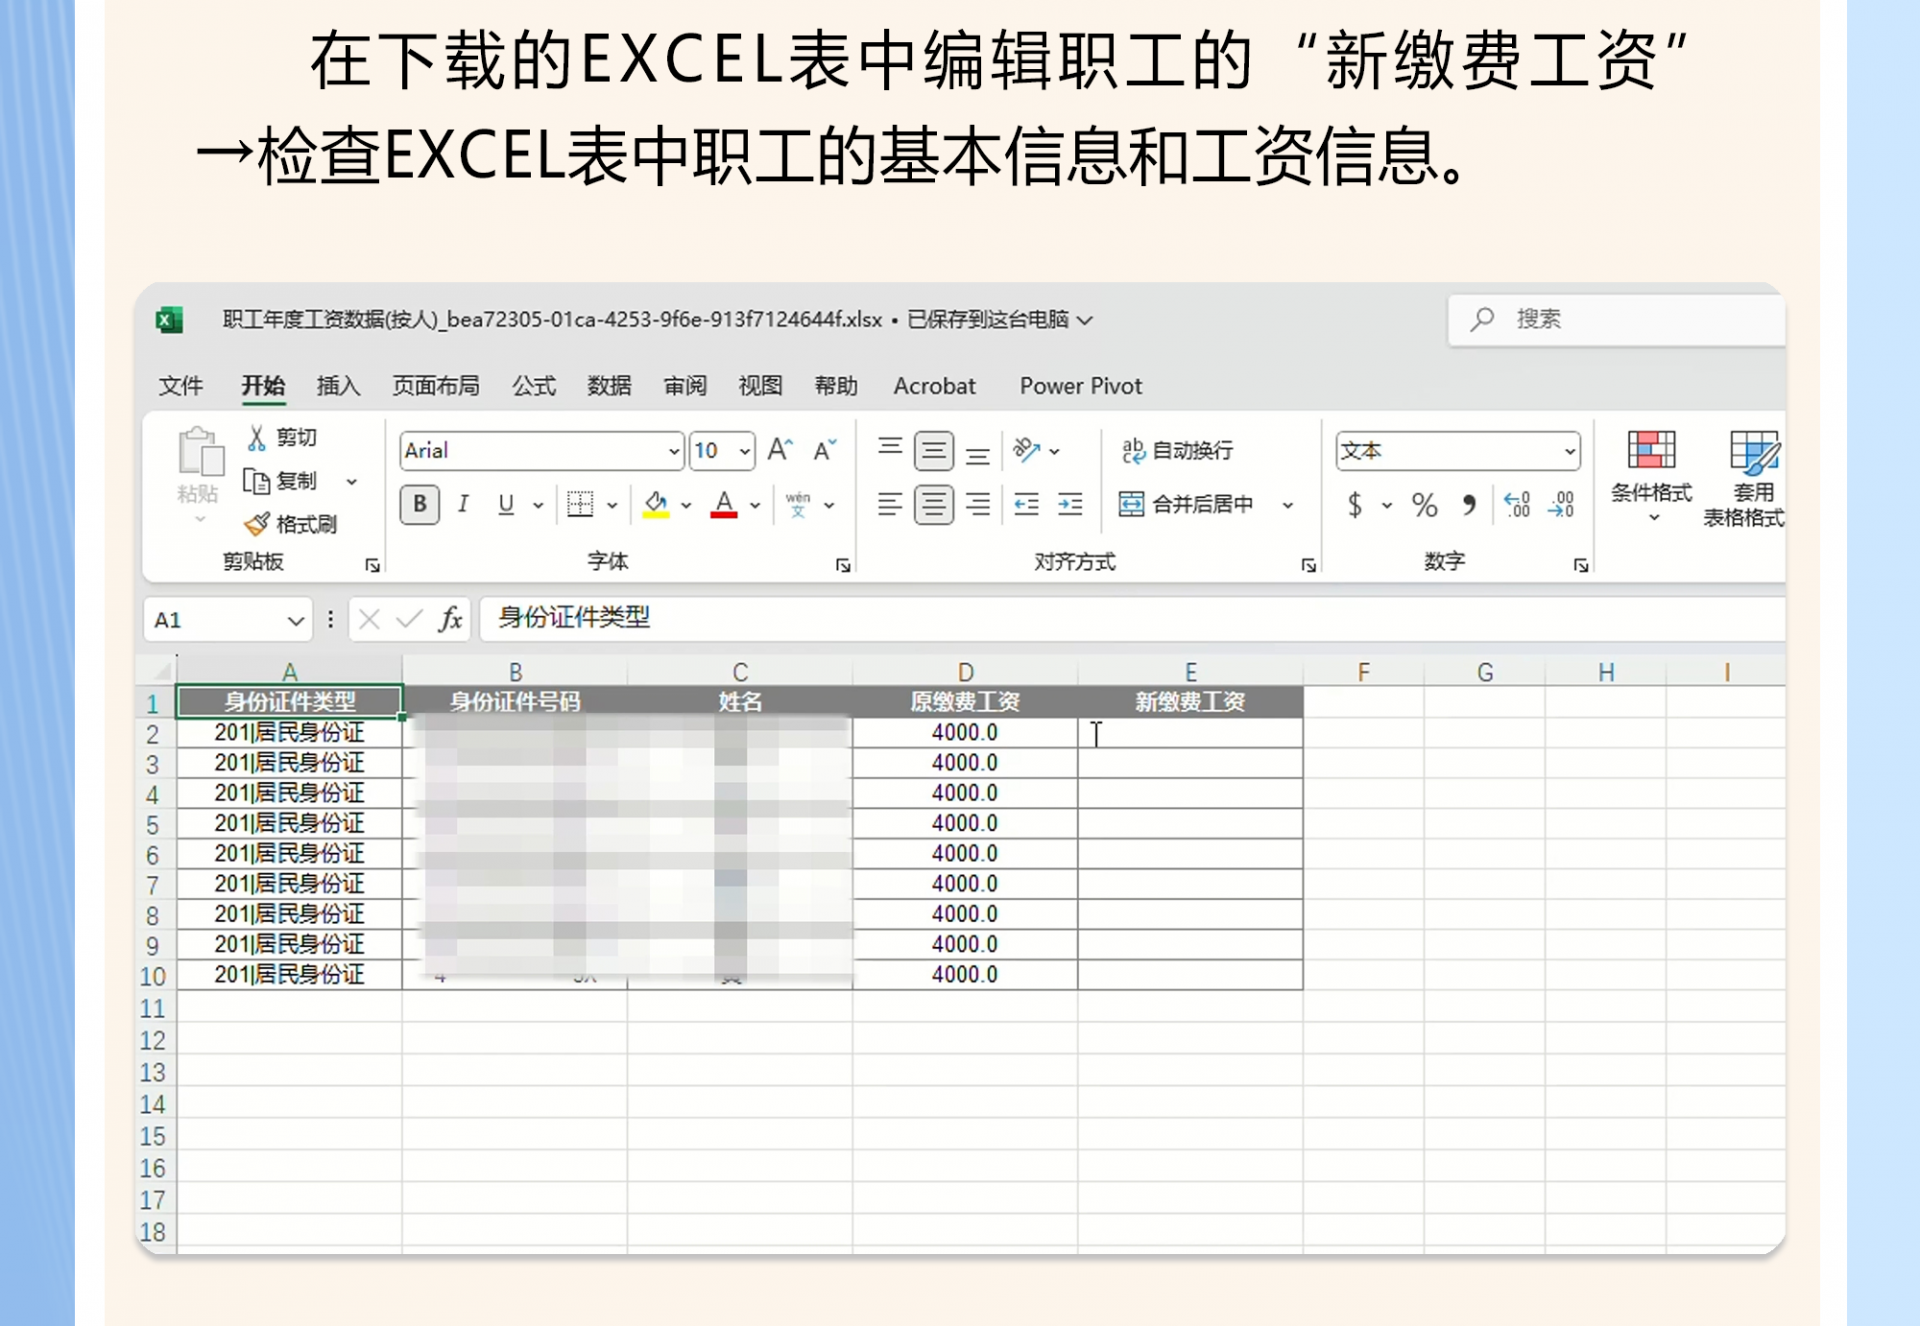Open the Name Box A1 dropdown arrow
Screen dimensions: 1920x1326
click(295, 620)
